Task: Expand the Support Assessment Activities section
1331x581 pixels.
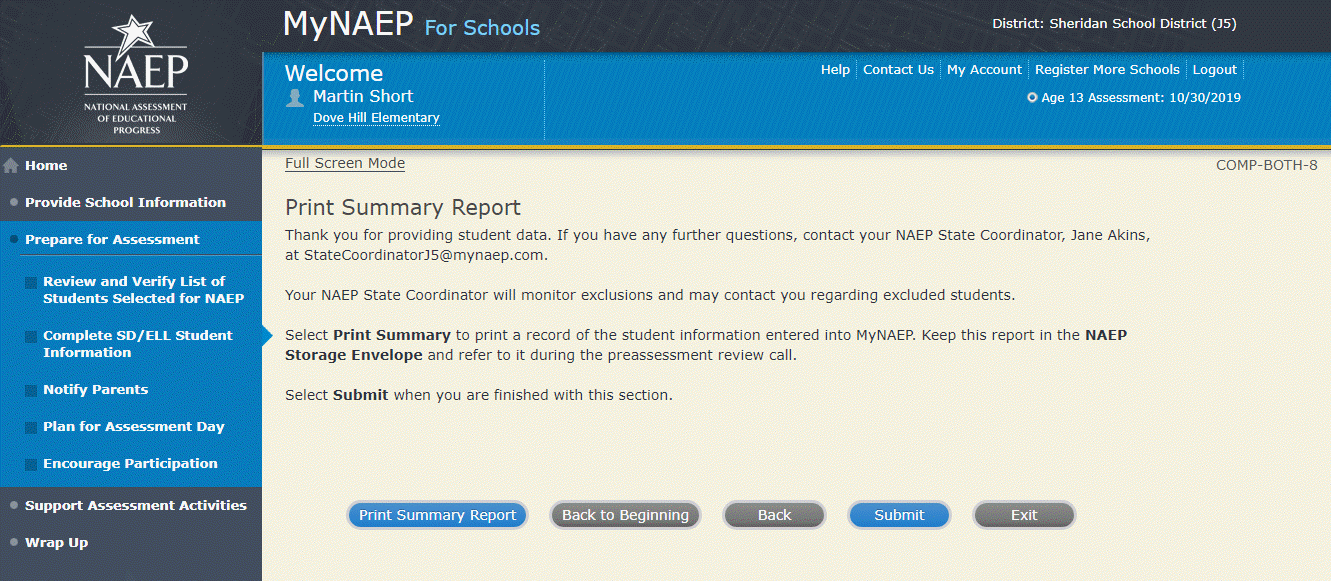Action: [x=135, y=505]
